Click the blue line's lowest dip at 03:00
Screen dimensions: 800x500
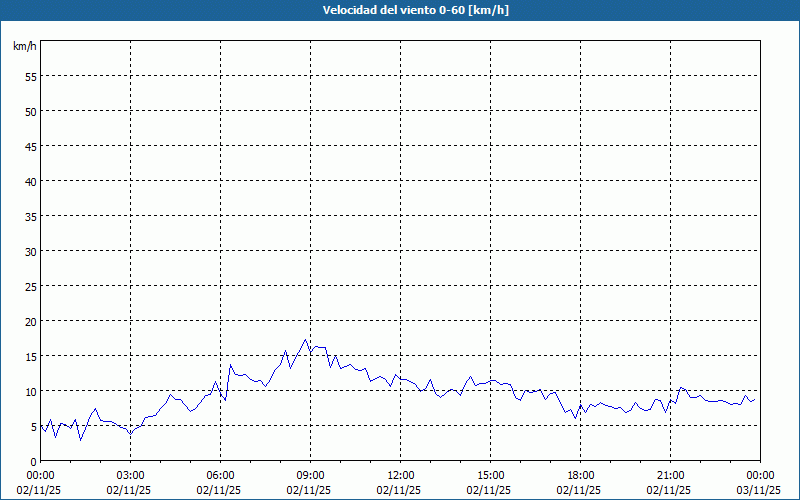pyautogui.click(x=130, y=433)
